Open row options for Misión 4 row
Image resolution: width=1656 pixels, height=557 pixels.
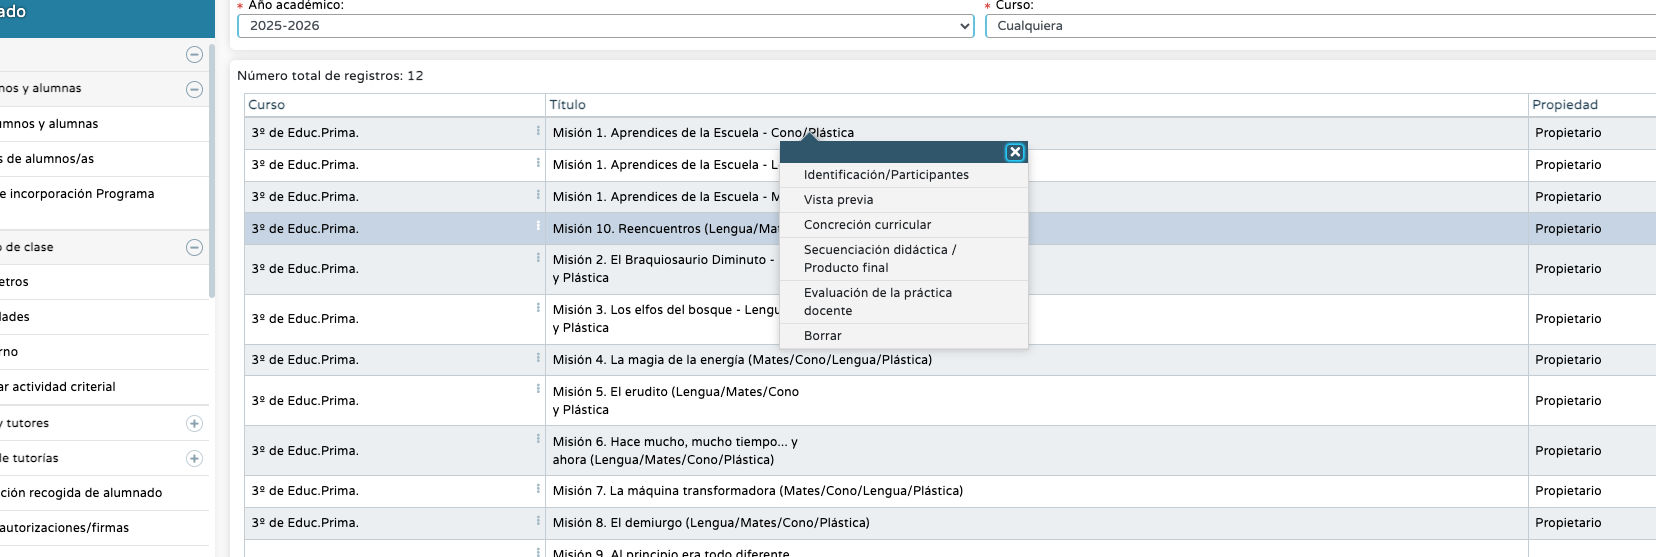(538, 357)
